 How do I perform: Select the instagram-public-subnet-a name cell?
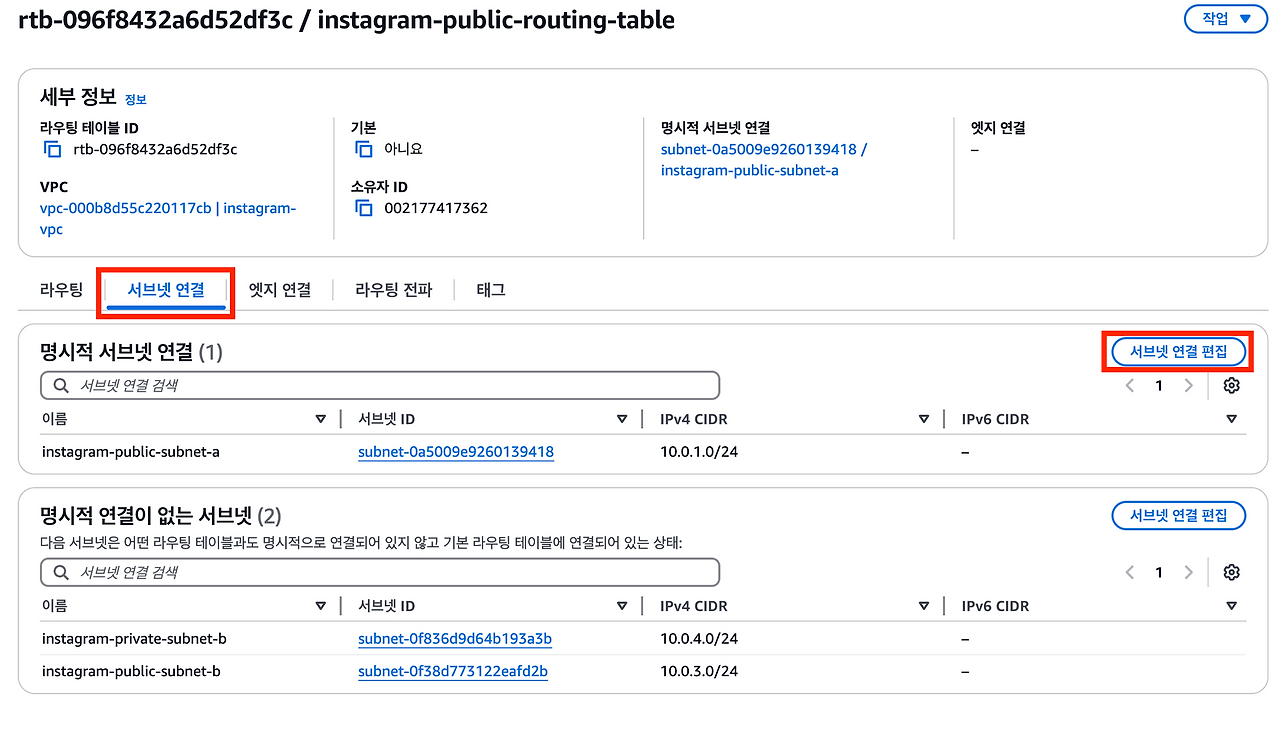[x=131, y=452]
